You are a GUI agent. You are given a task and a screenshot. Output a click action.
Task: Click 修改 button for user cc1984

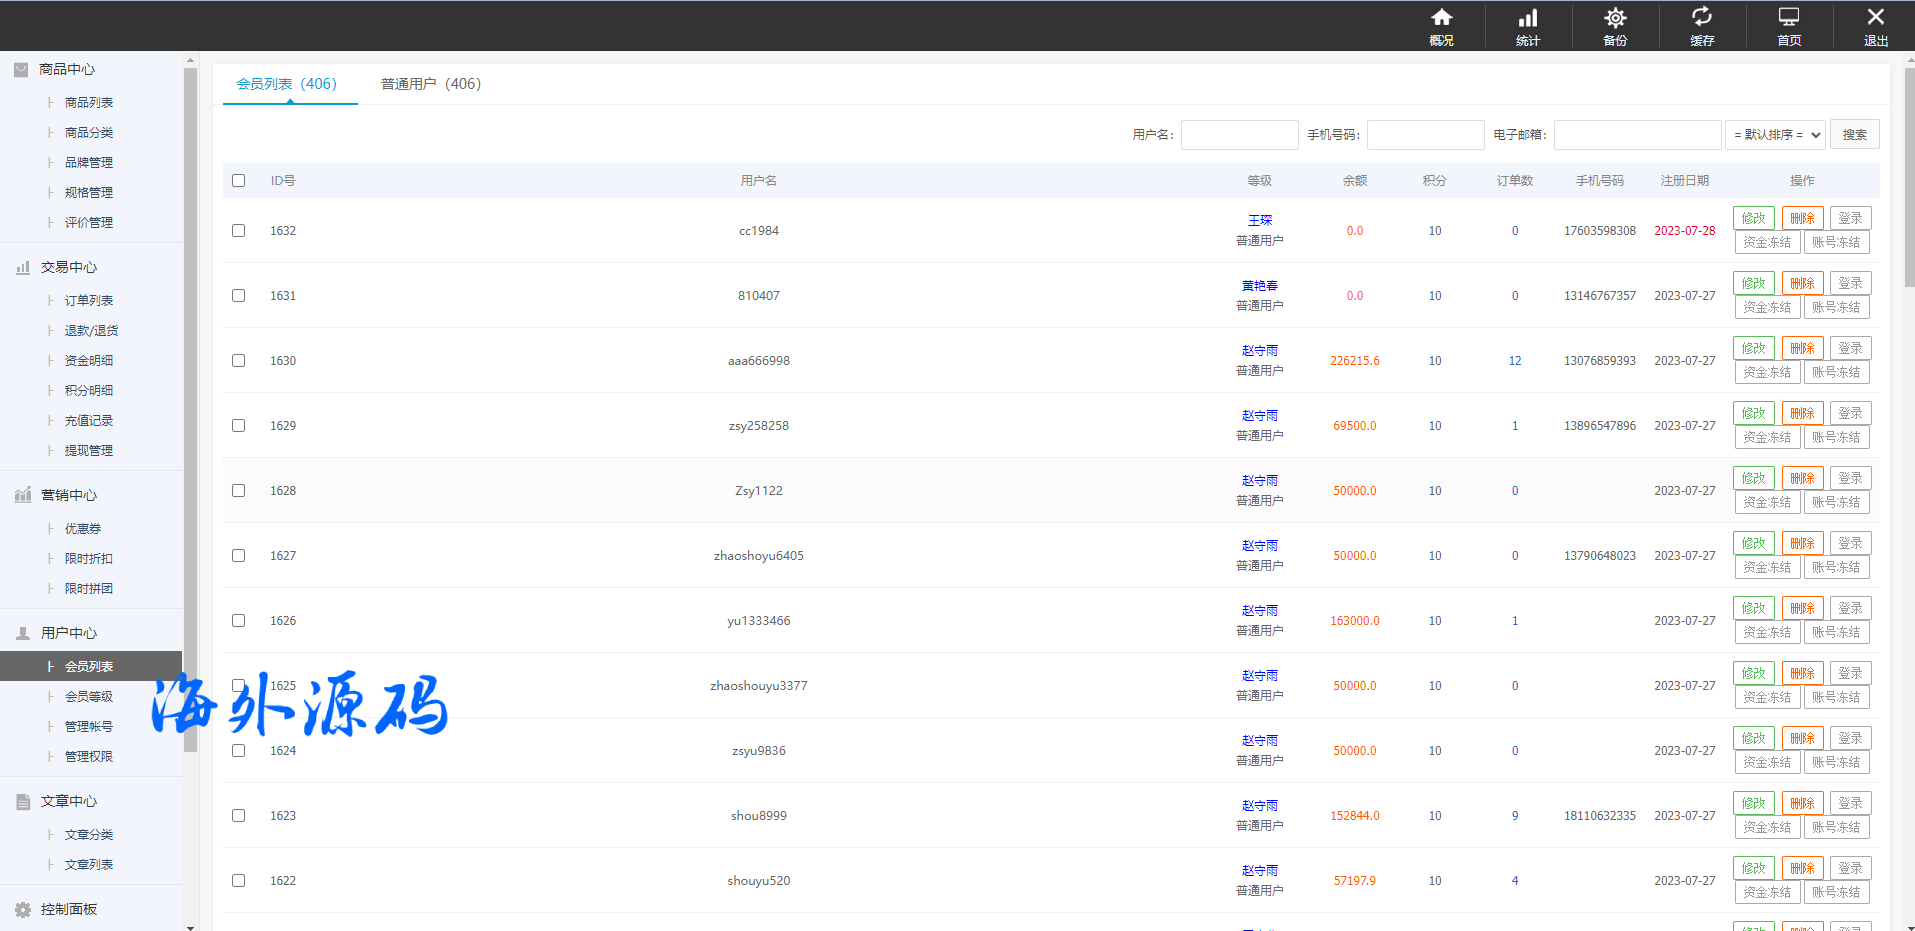point(1753,218)
